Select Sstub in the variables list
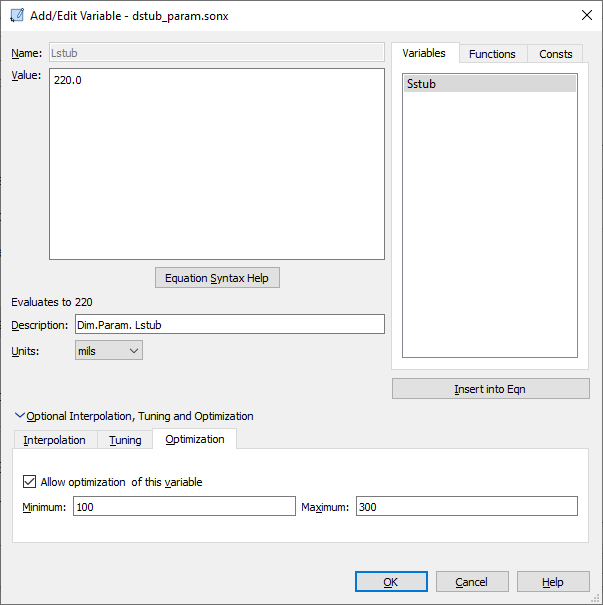 coord(489,84)
